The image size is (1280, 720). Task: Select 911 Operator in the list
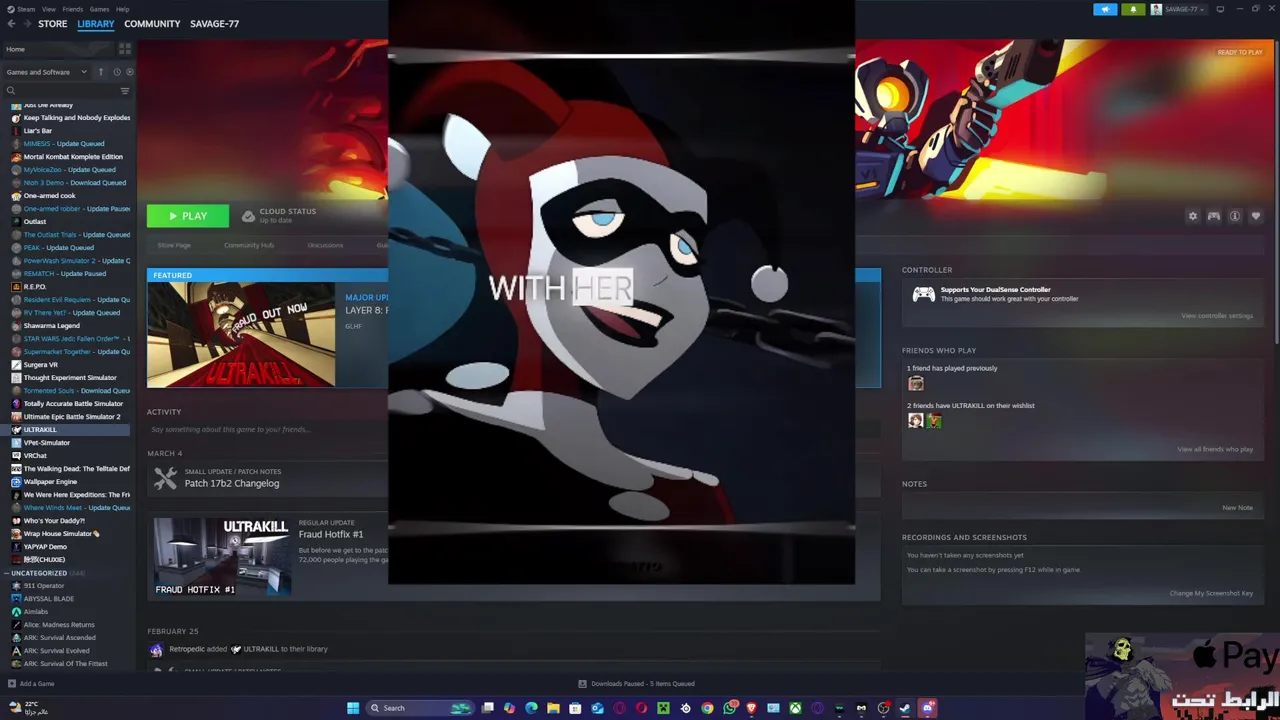43,586
